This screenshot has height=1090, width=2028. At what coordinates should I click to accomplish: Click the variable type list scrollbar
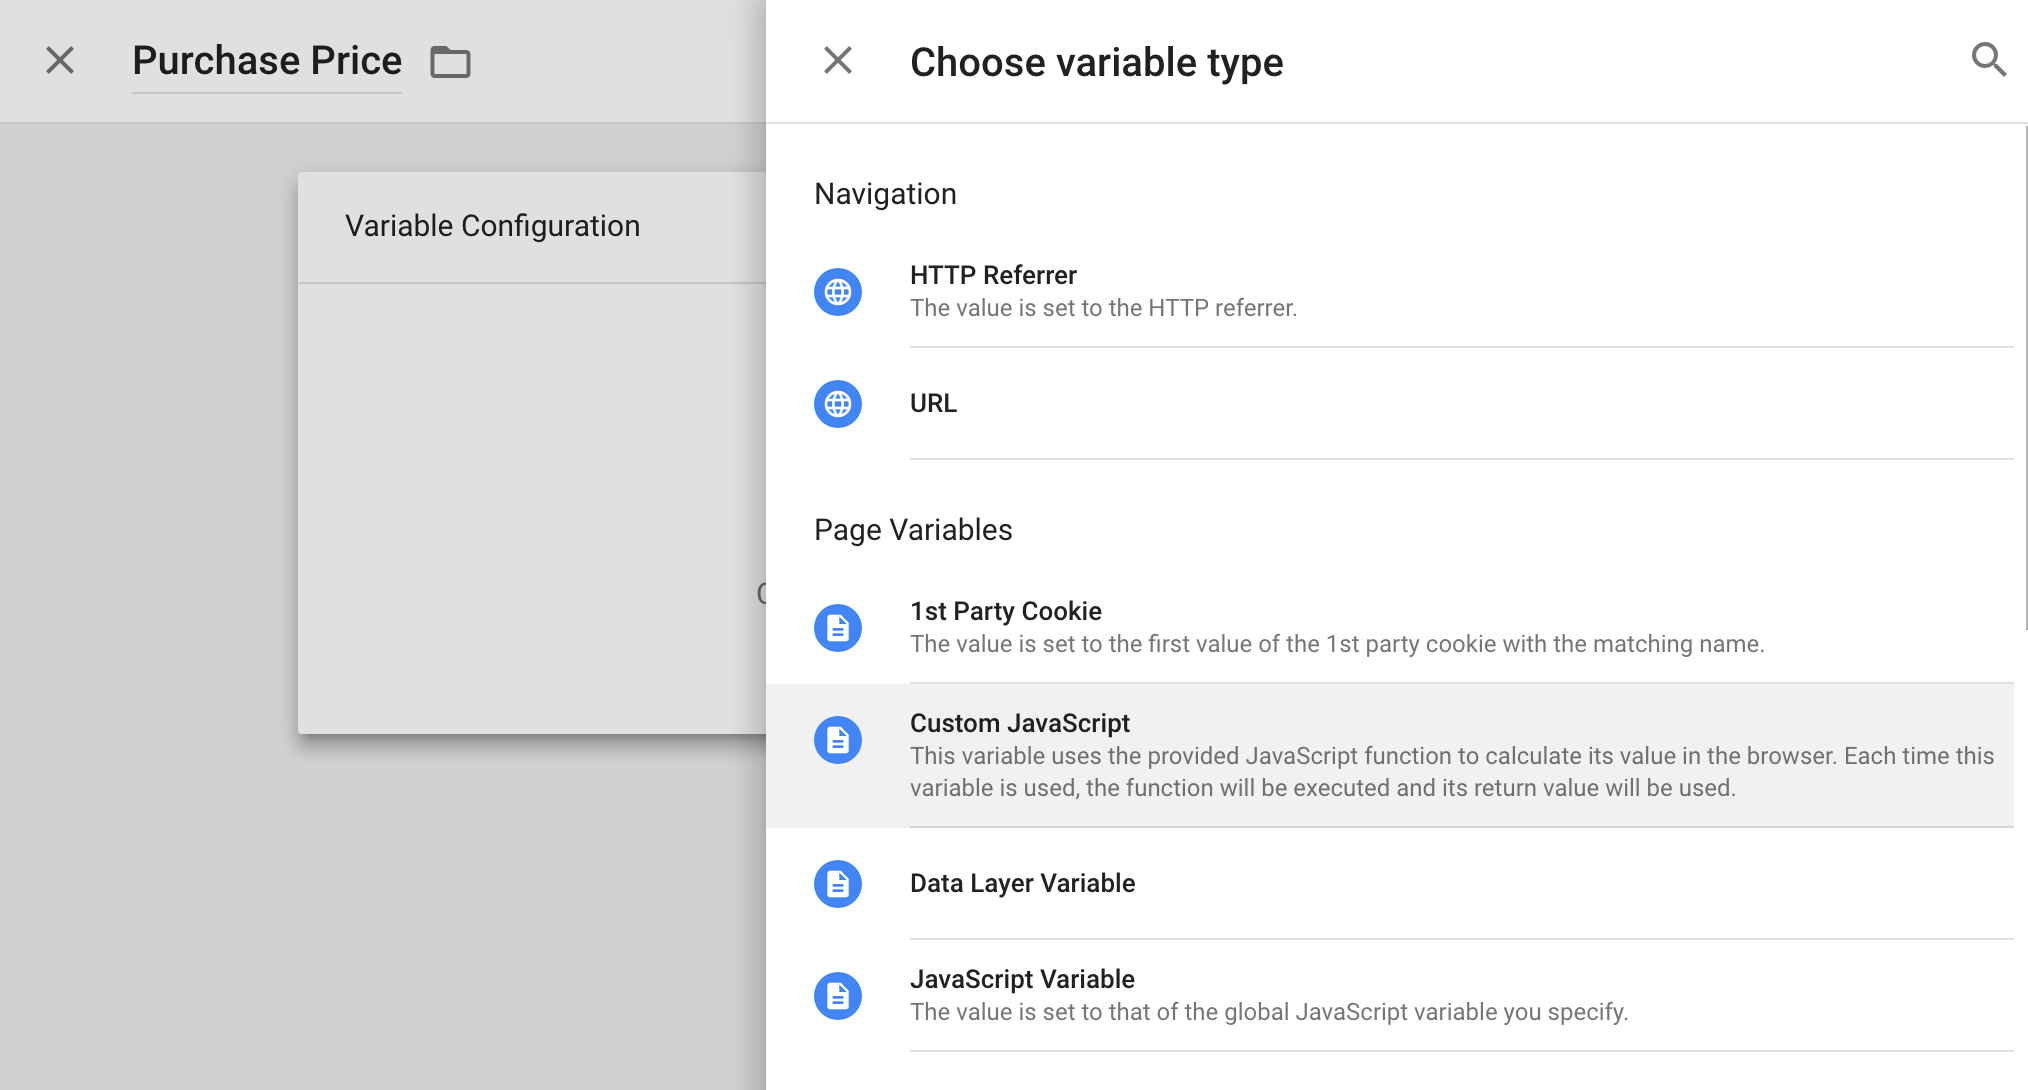[x=2024, y=377]
